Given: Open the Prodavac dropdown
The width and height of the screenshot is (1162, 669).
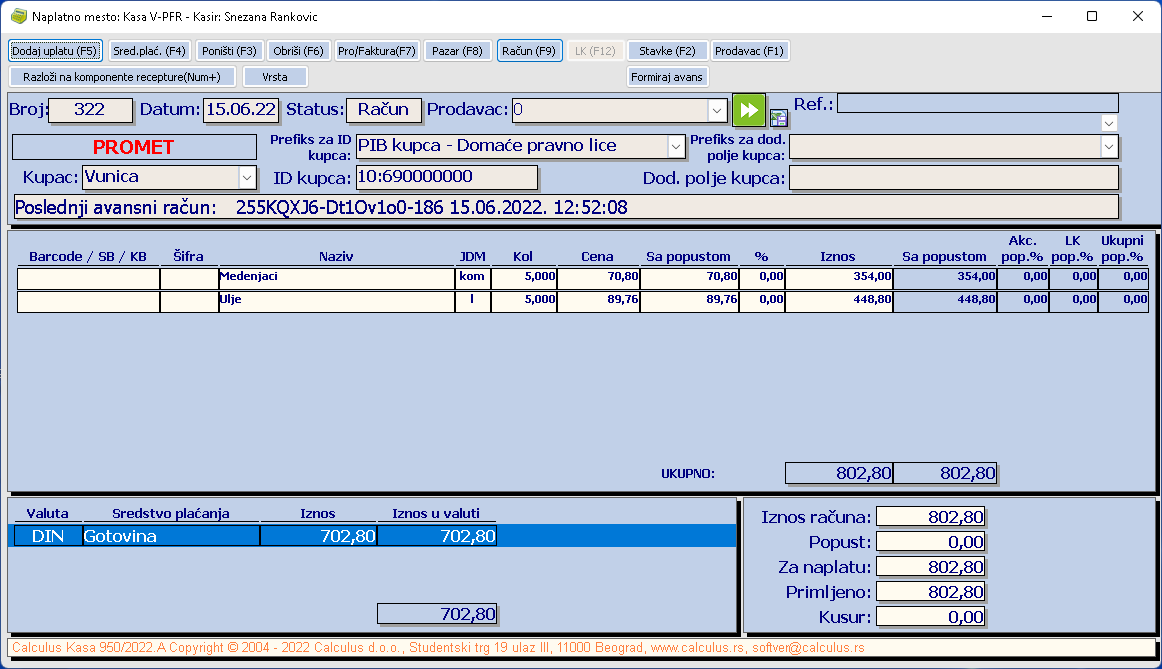Looking at the screenshot, I should coord(717,110).
